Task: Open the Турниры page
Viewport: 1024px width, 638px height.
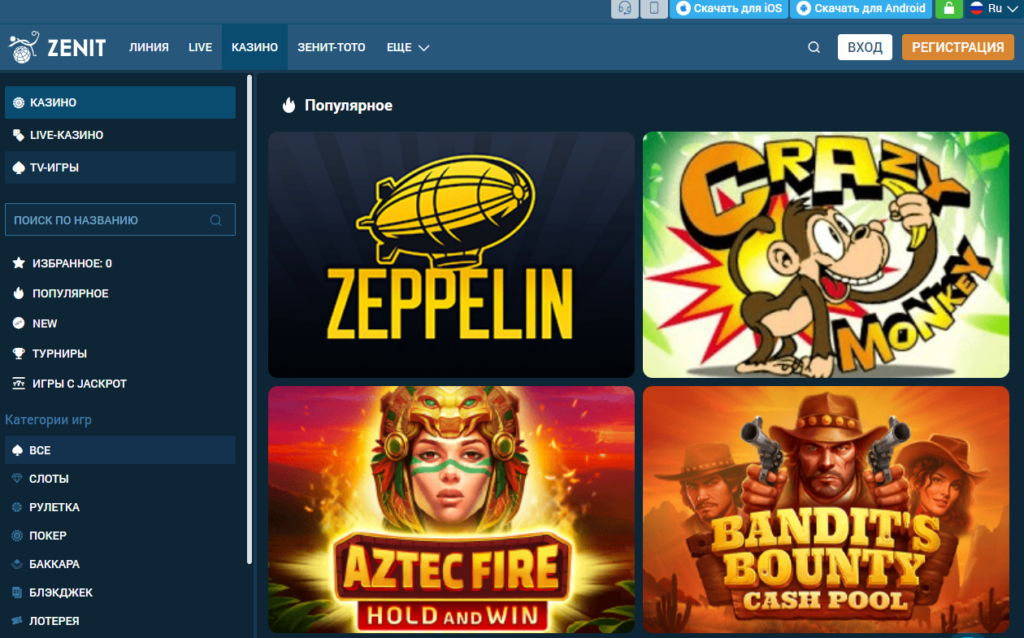Action: (x=59, y=353)
